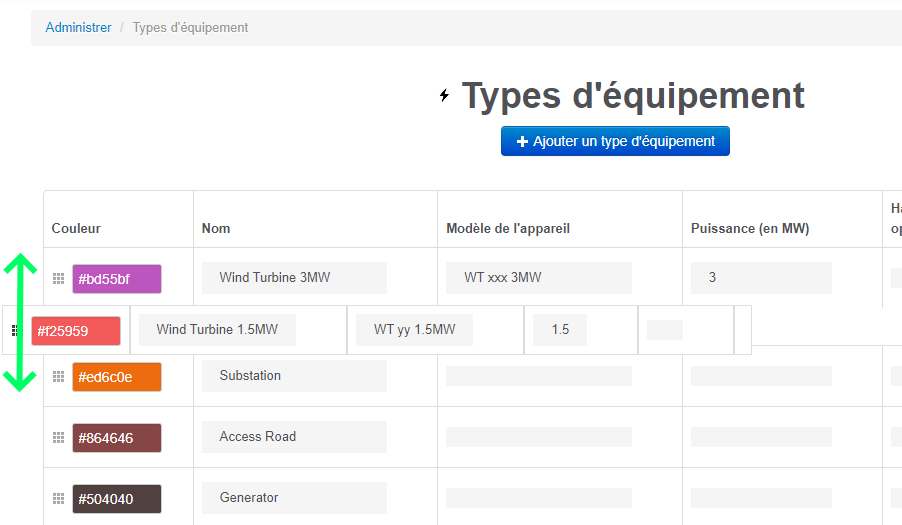
Task: Click drag handle beside Generator row
Action: tap(58, 498)
